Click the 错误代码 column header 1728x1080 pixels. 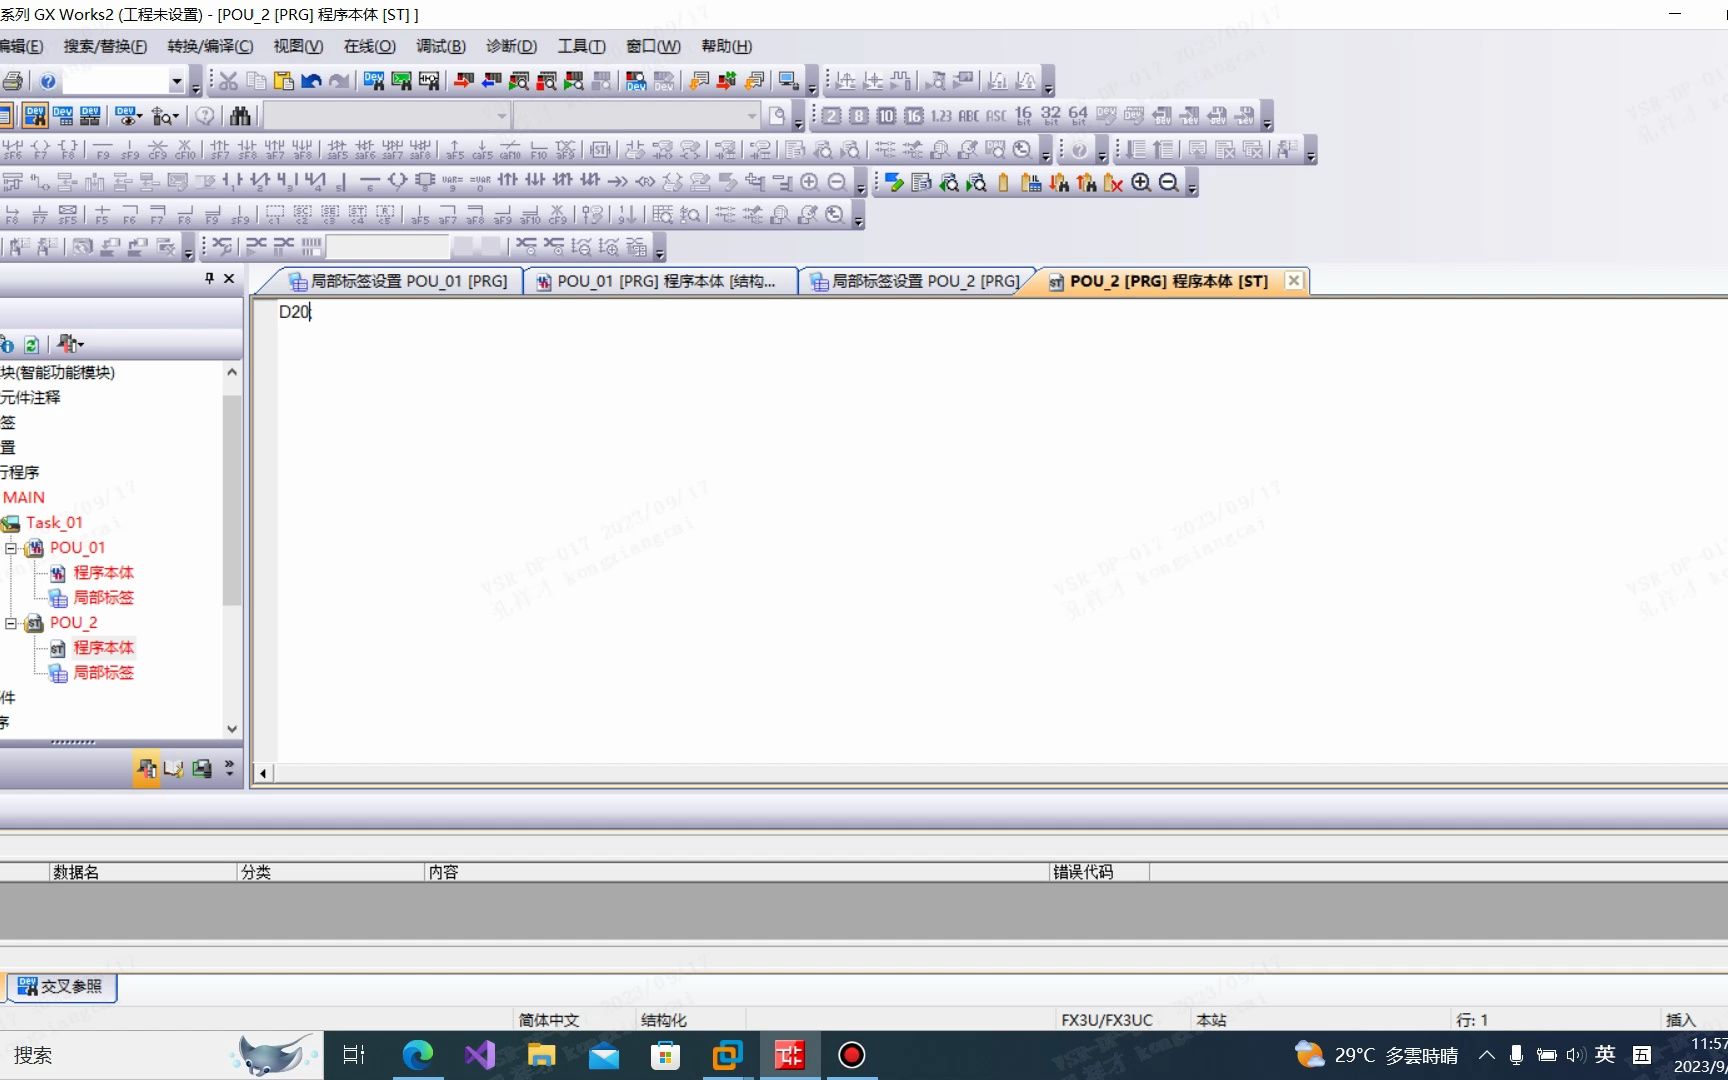(x=1099, y=872)
